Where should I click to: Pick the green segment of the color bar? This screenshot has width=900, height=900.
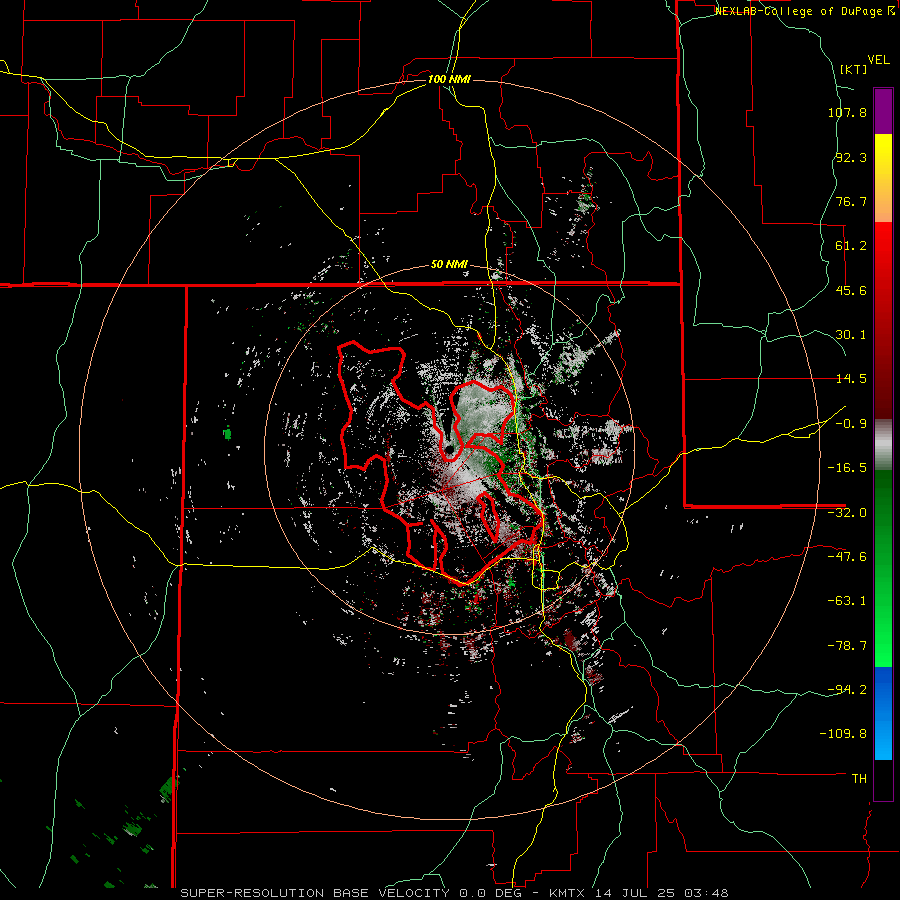click(883, 568)
